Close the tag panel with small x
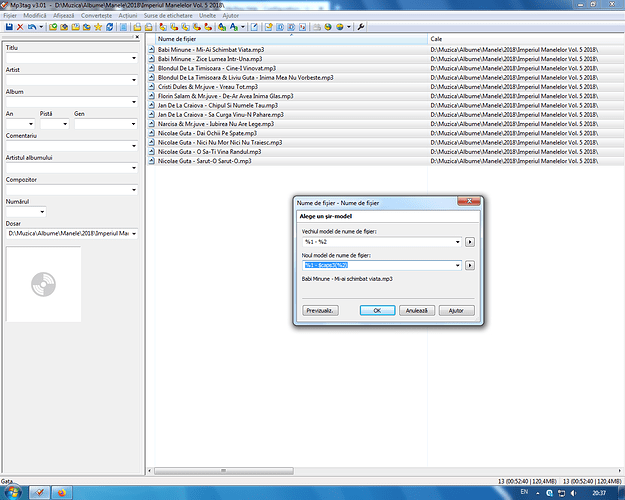The width and height of the screenshot is (625, 500). pyautogui.click(x=137, y=37)
